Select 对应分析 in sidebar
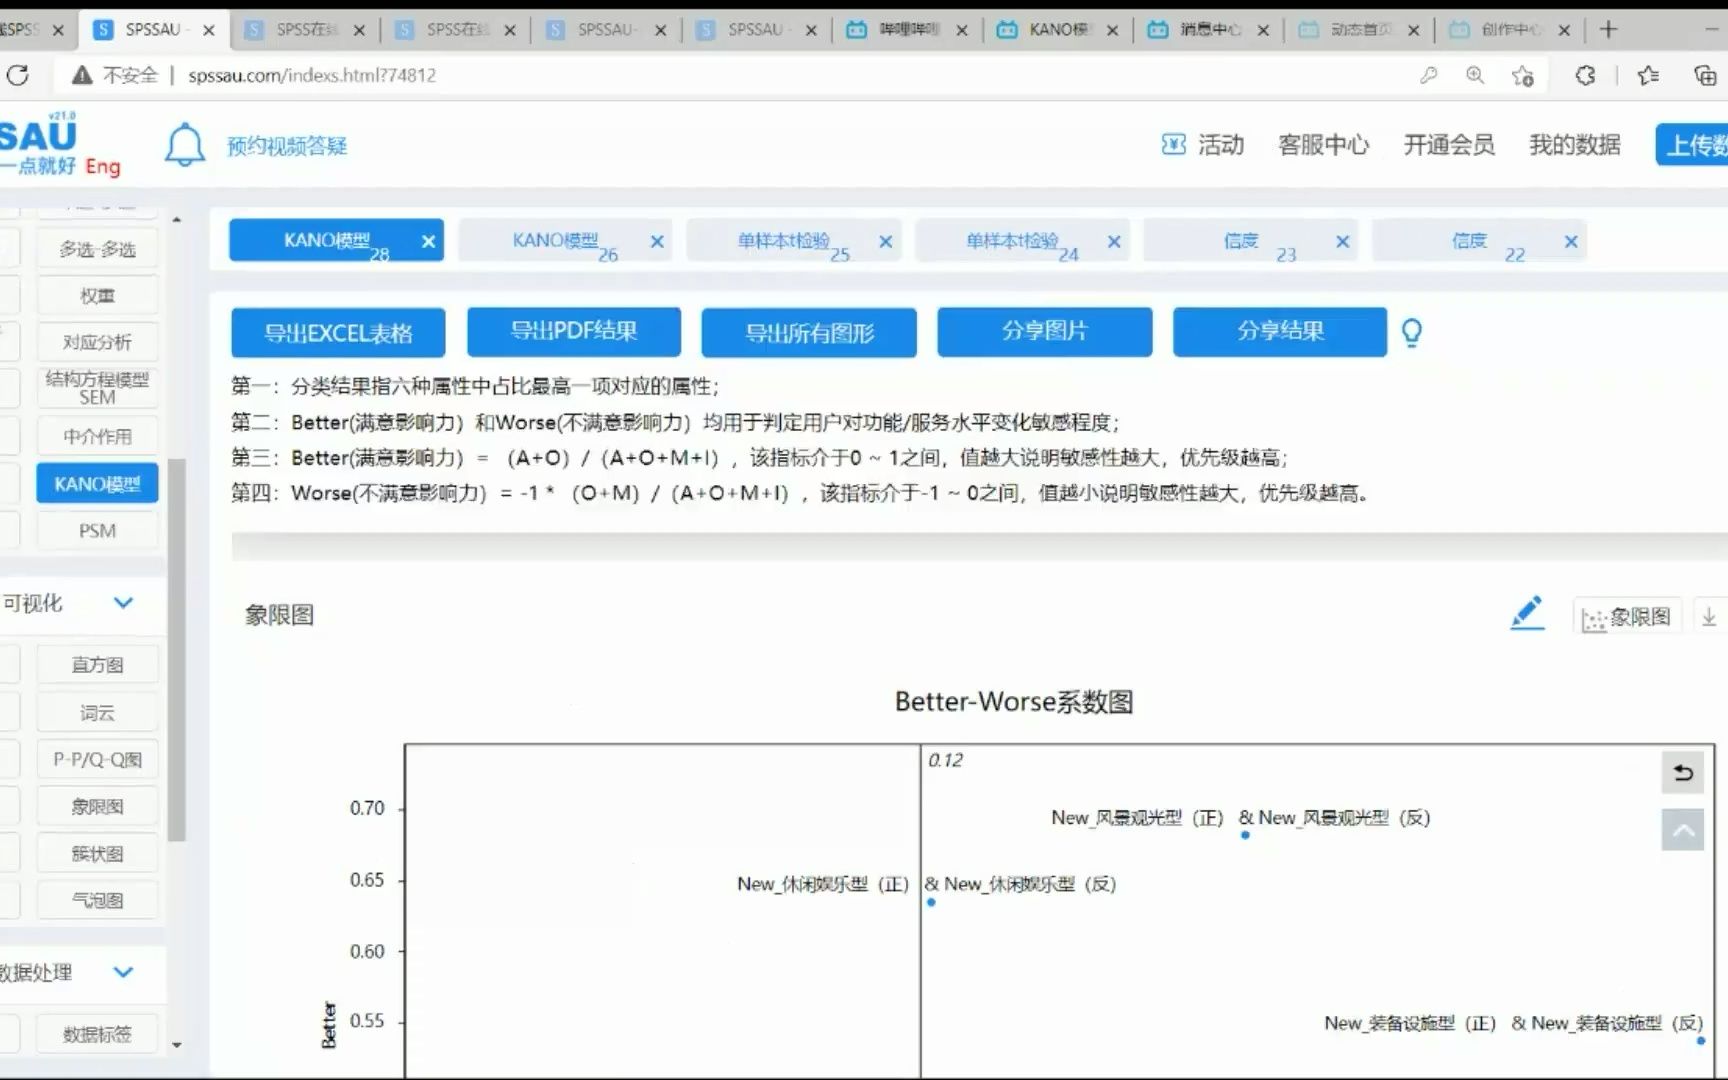Screen dimensions: 1728x1080 97,342
